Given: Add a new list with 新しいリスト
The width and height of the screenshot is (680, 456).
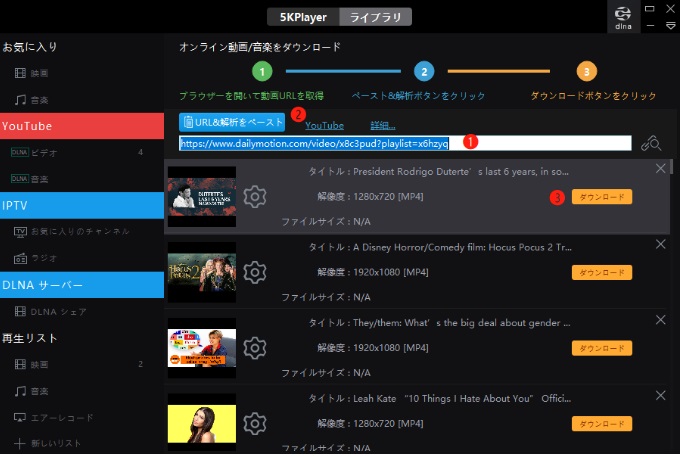Looking at the screenshot, I should pyautogui.click(x=47, y=443).
